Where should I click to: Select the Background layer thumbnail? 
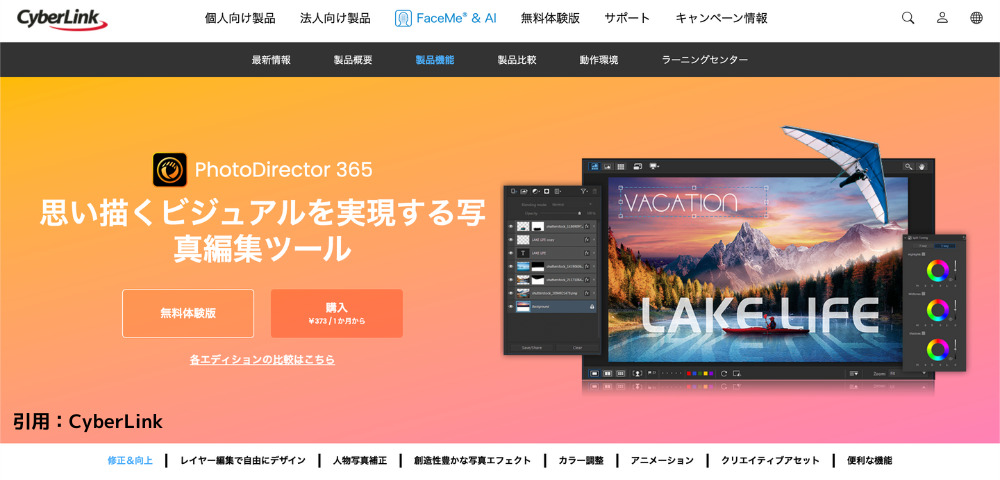pyautogui.click(x=523, y=306)
